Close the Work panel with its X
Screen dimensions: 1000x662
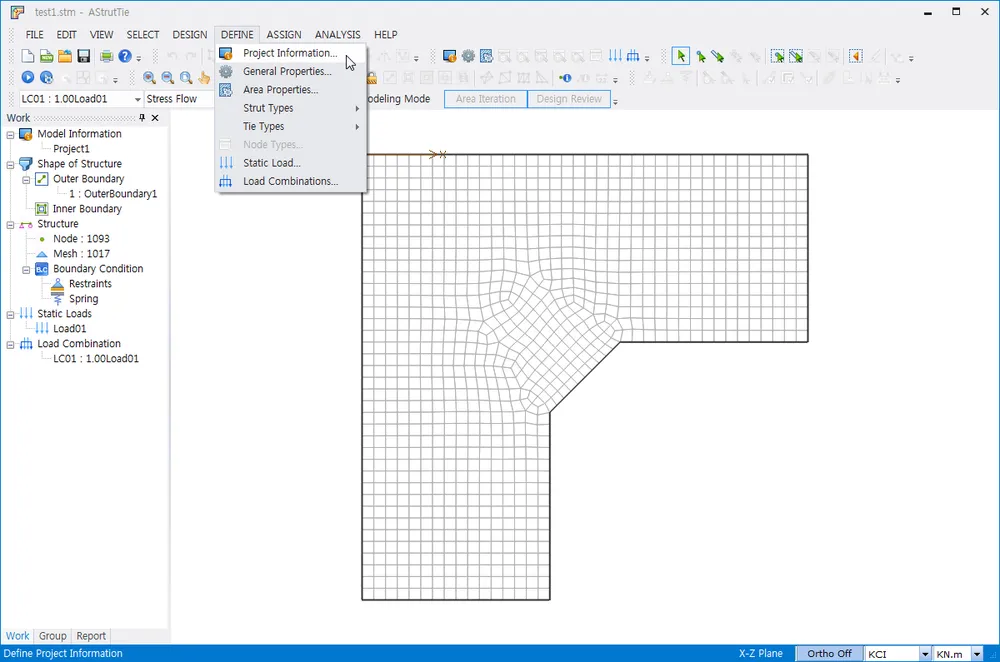click(155, 117)
